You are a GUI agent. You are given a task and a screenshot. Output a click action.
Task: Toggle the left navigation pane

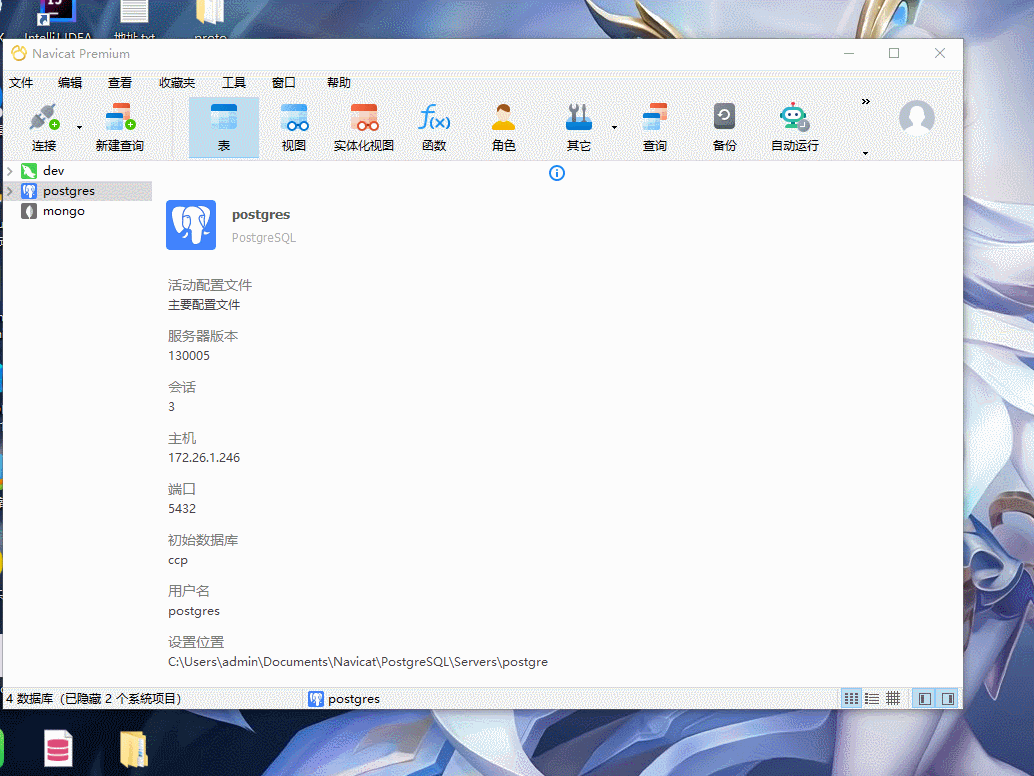tap(925, 699)
